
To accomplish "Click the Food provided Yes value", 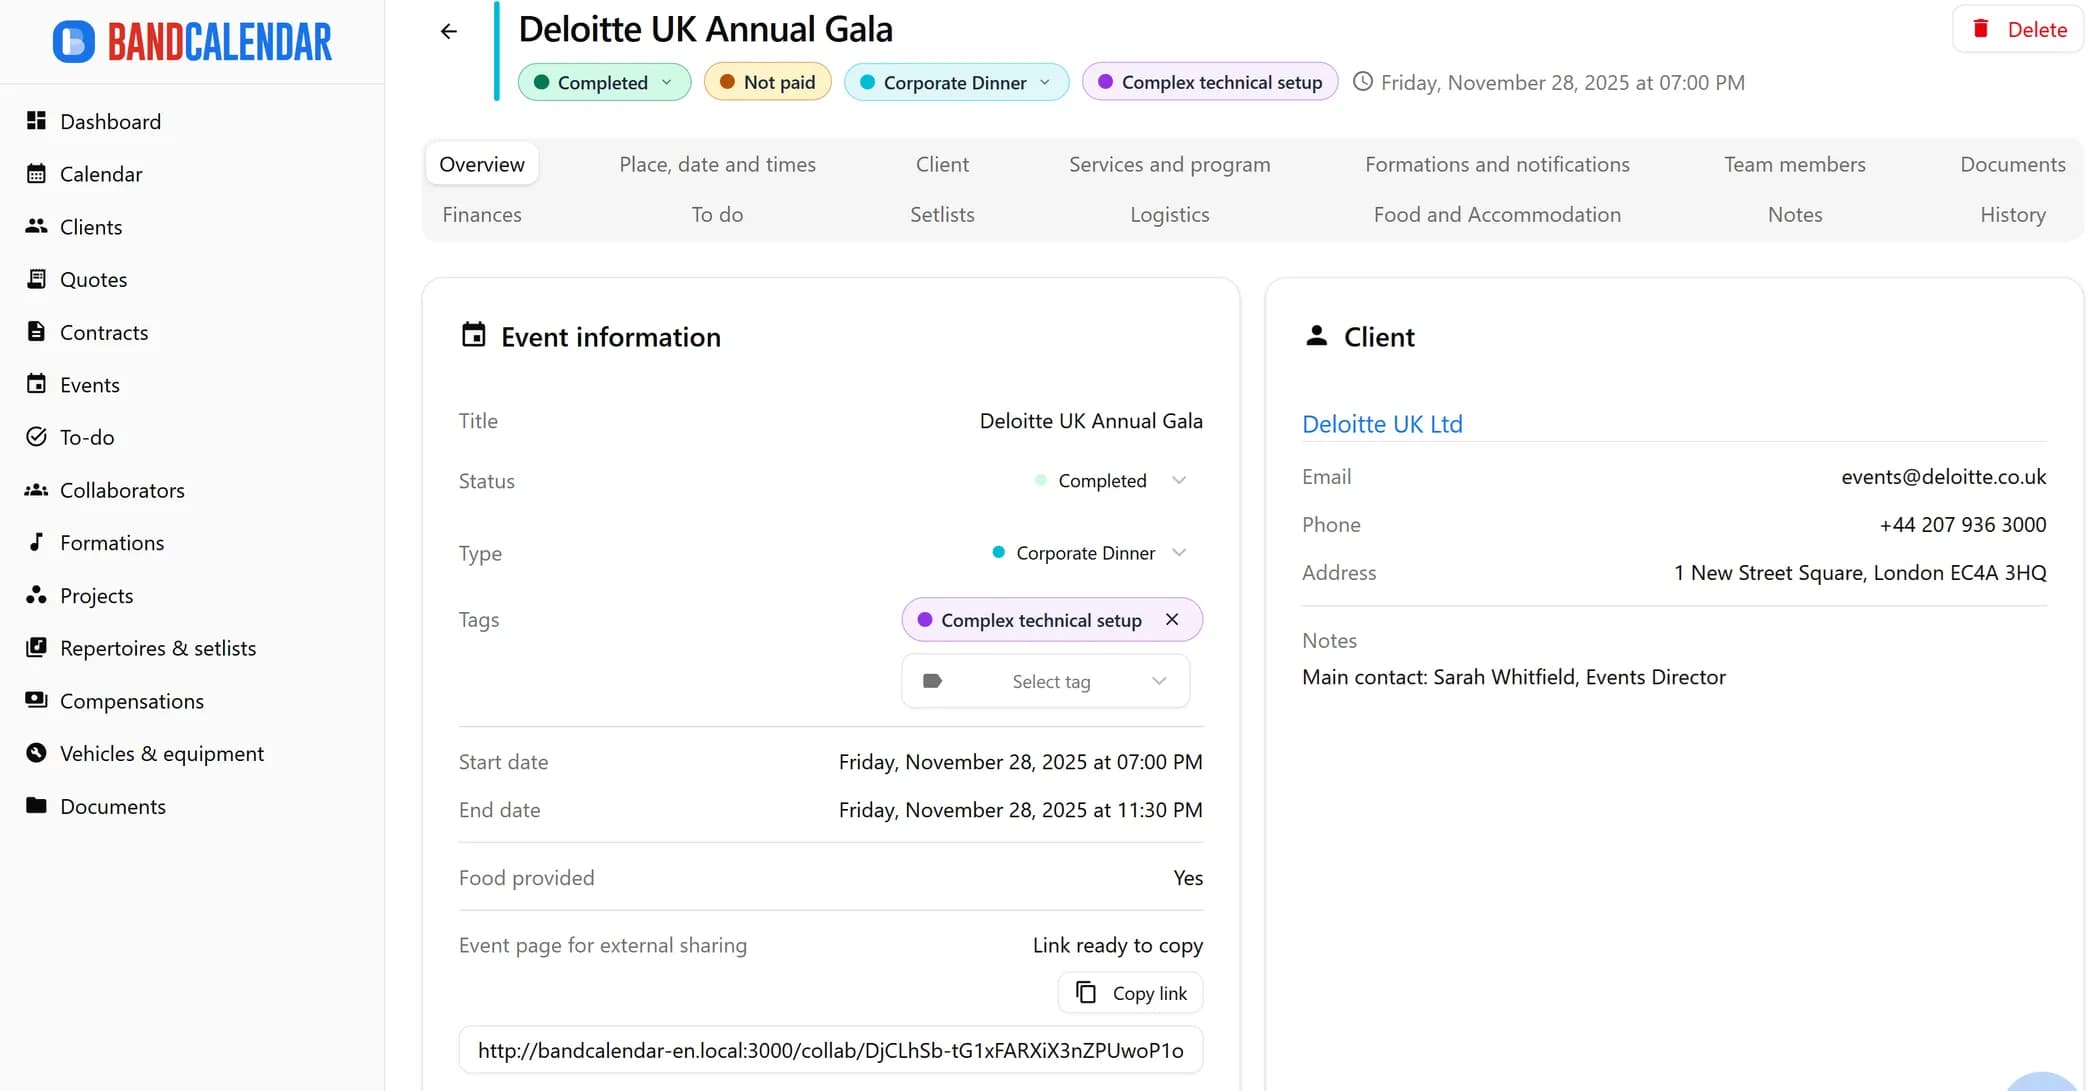I will 1188,878.
